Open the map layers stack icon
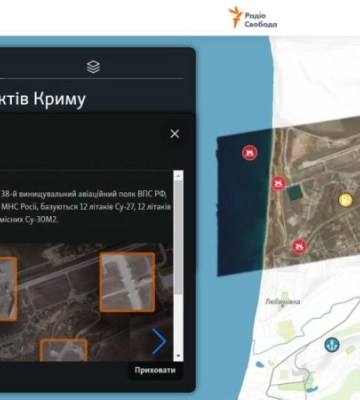The height and width of the screenshot is (400, 360). (93, 67)
